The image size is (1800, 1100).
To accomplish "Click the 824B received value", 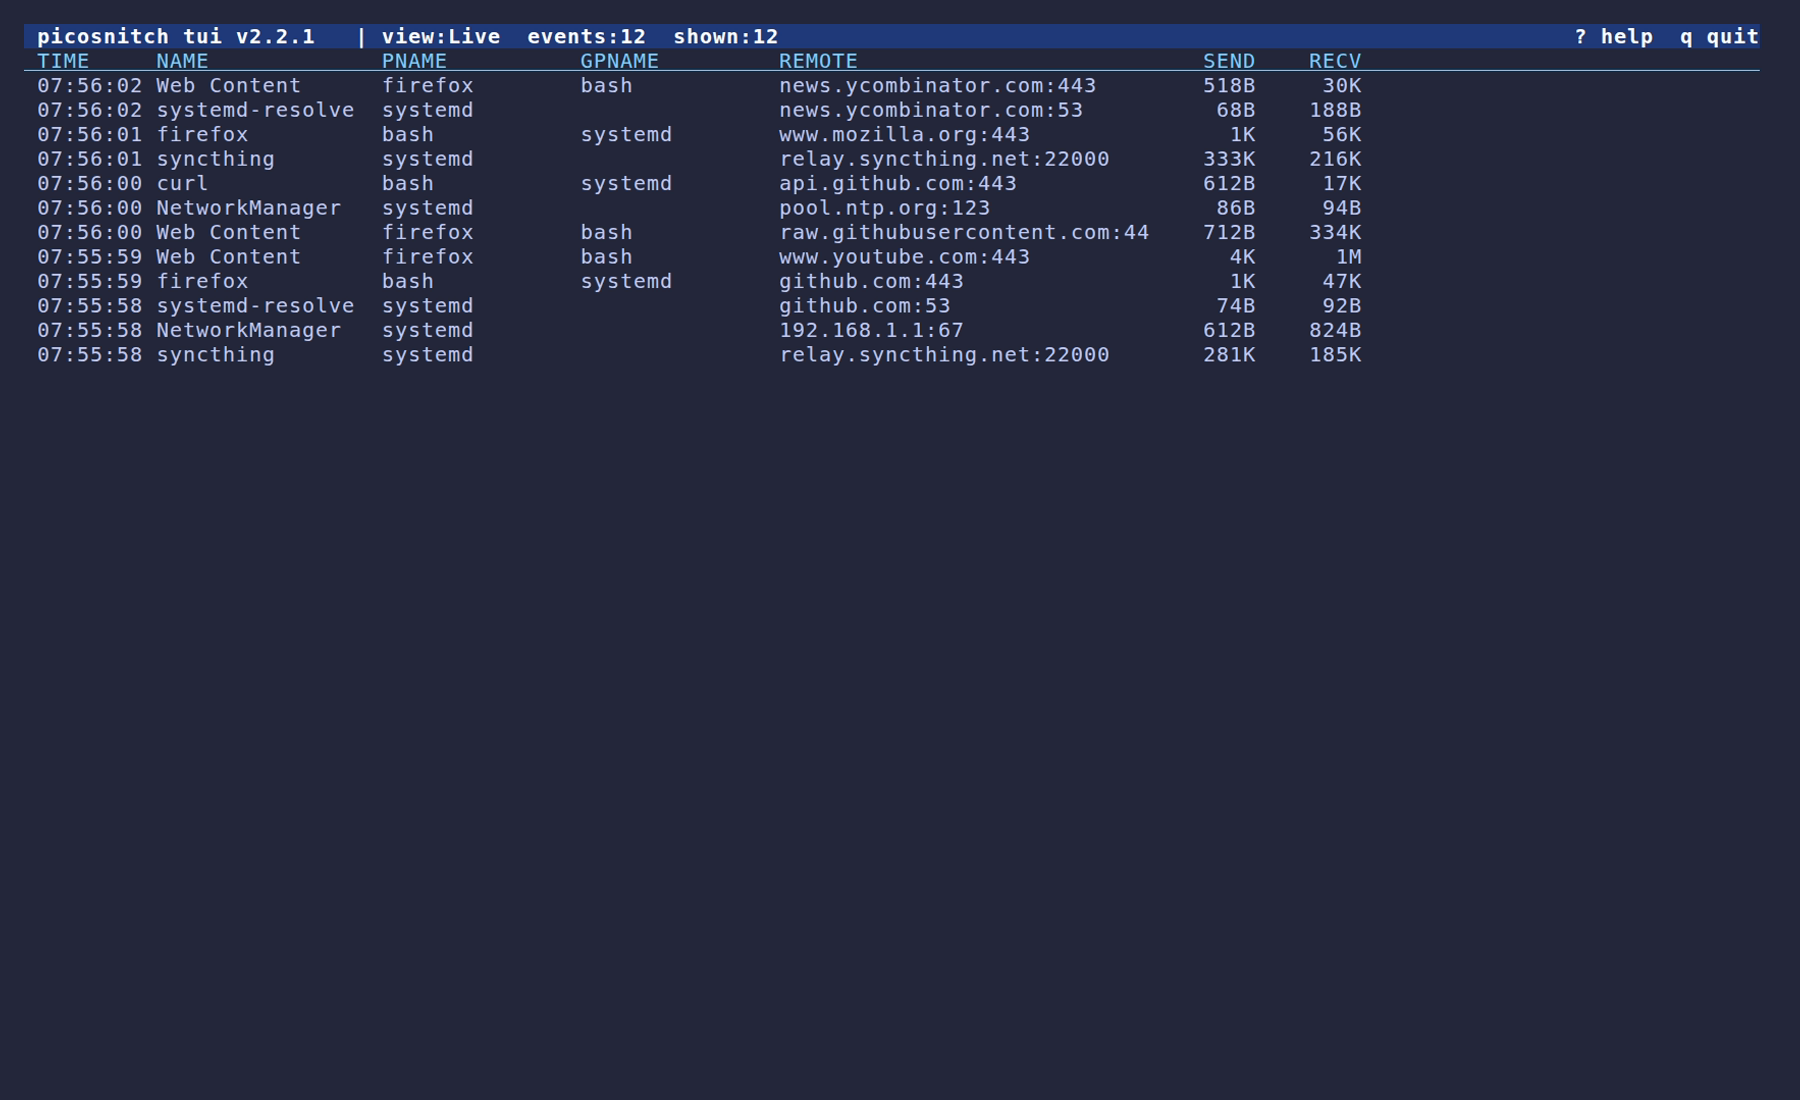I will 1335,331.
